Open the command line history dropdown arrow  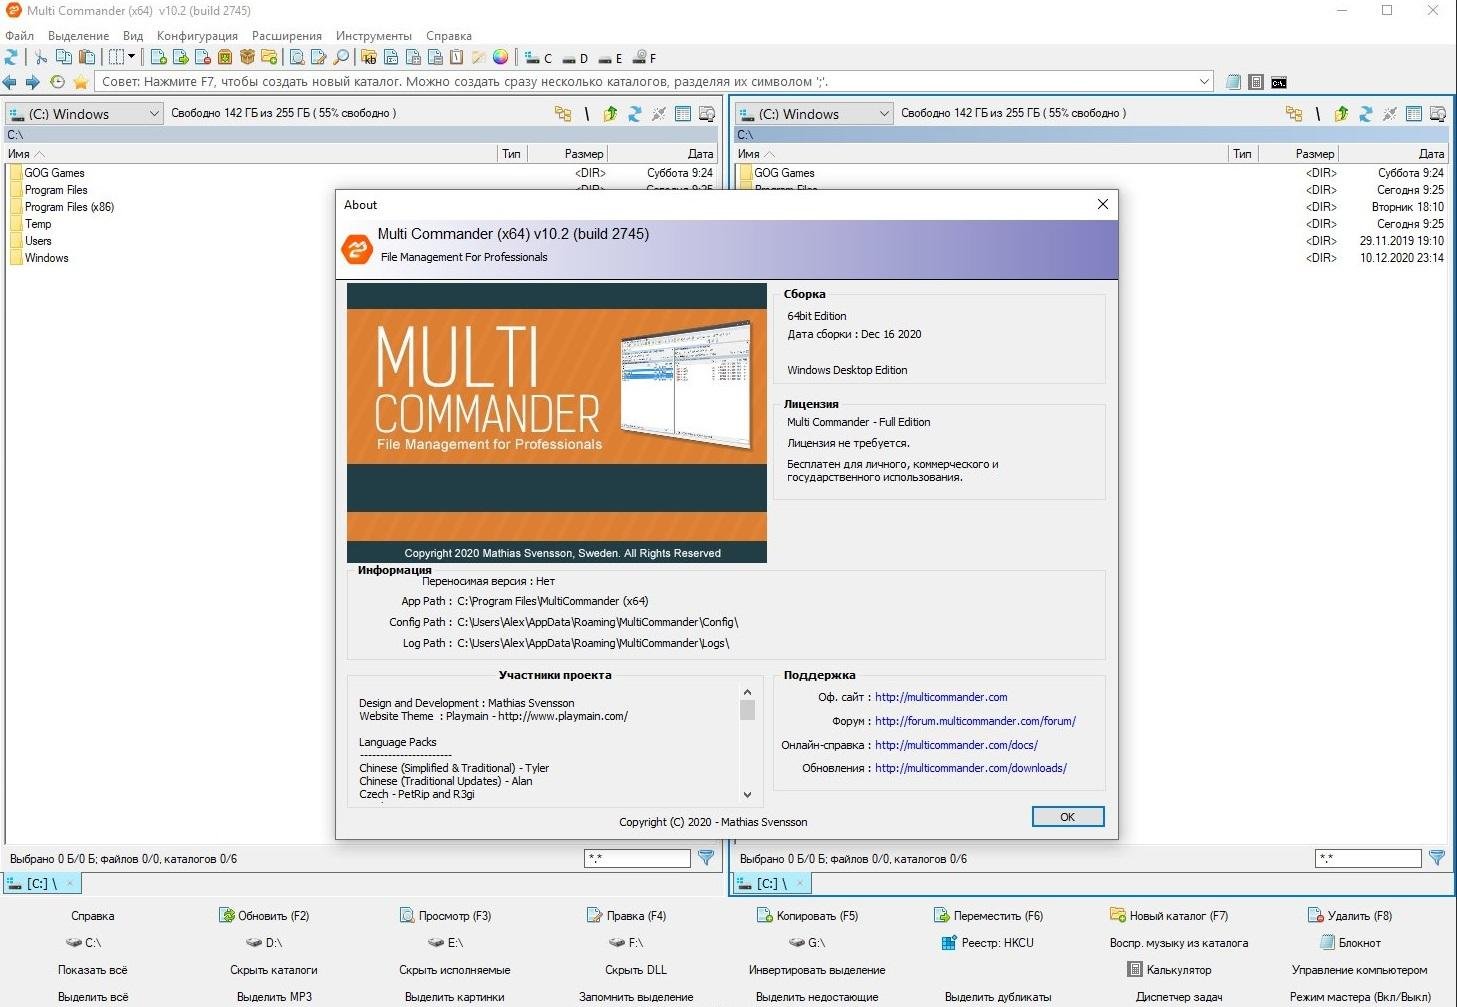(x=1204, y=82)
